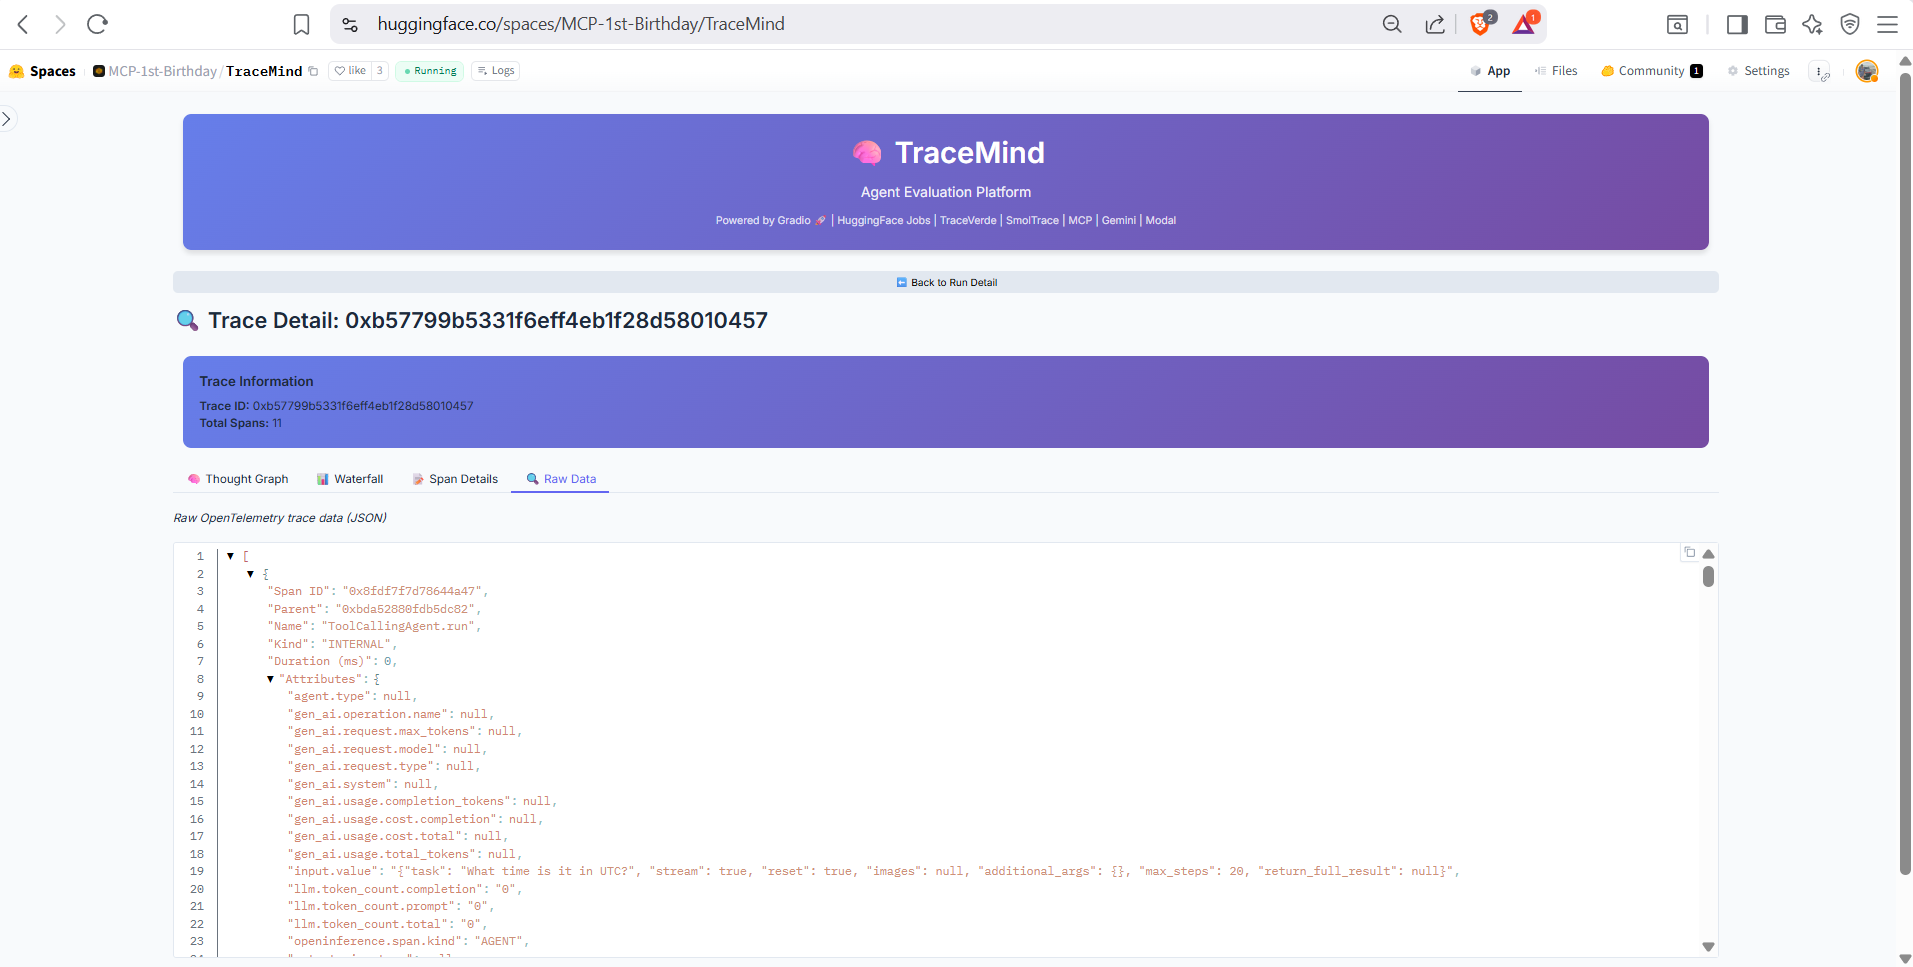Reload the page
This screenshot has width=1913, height=967.
[x=97, y=24]
